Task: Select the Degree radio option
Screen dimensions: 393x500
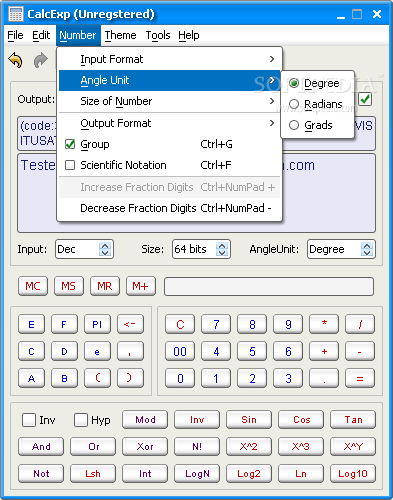Action: click(294, 83)
